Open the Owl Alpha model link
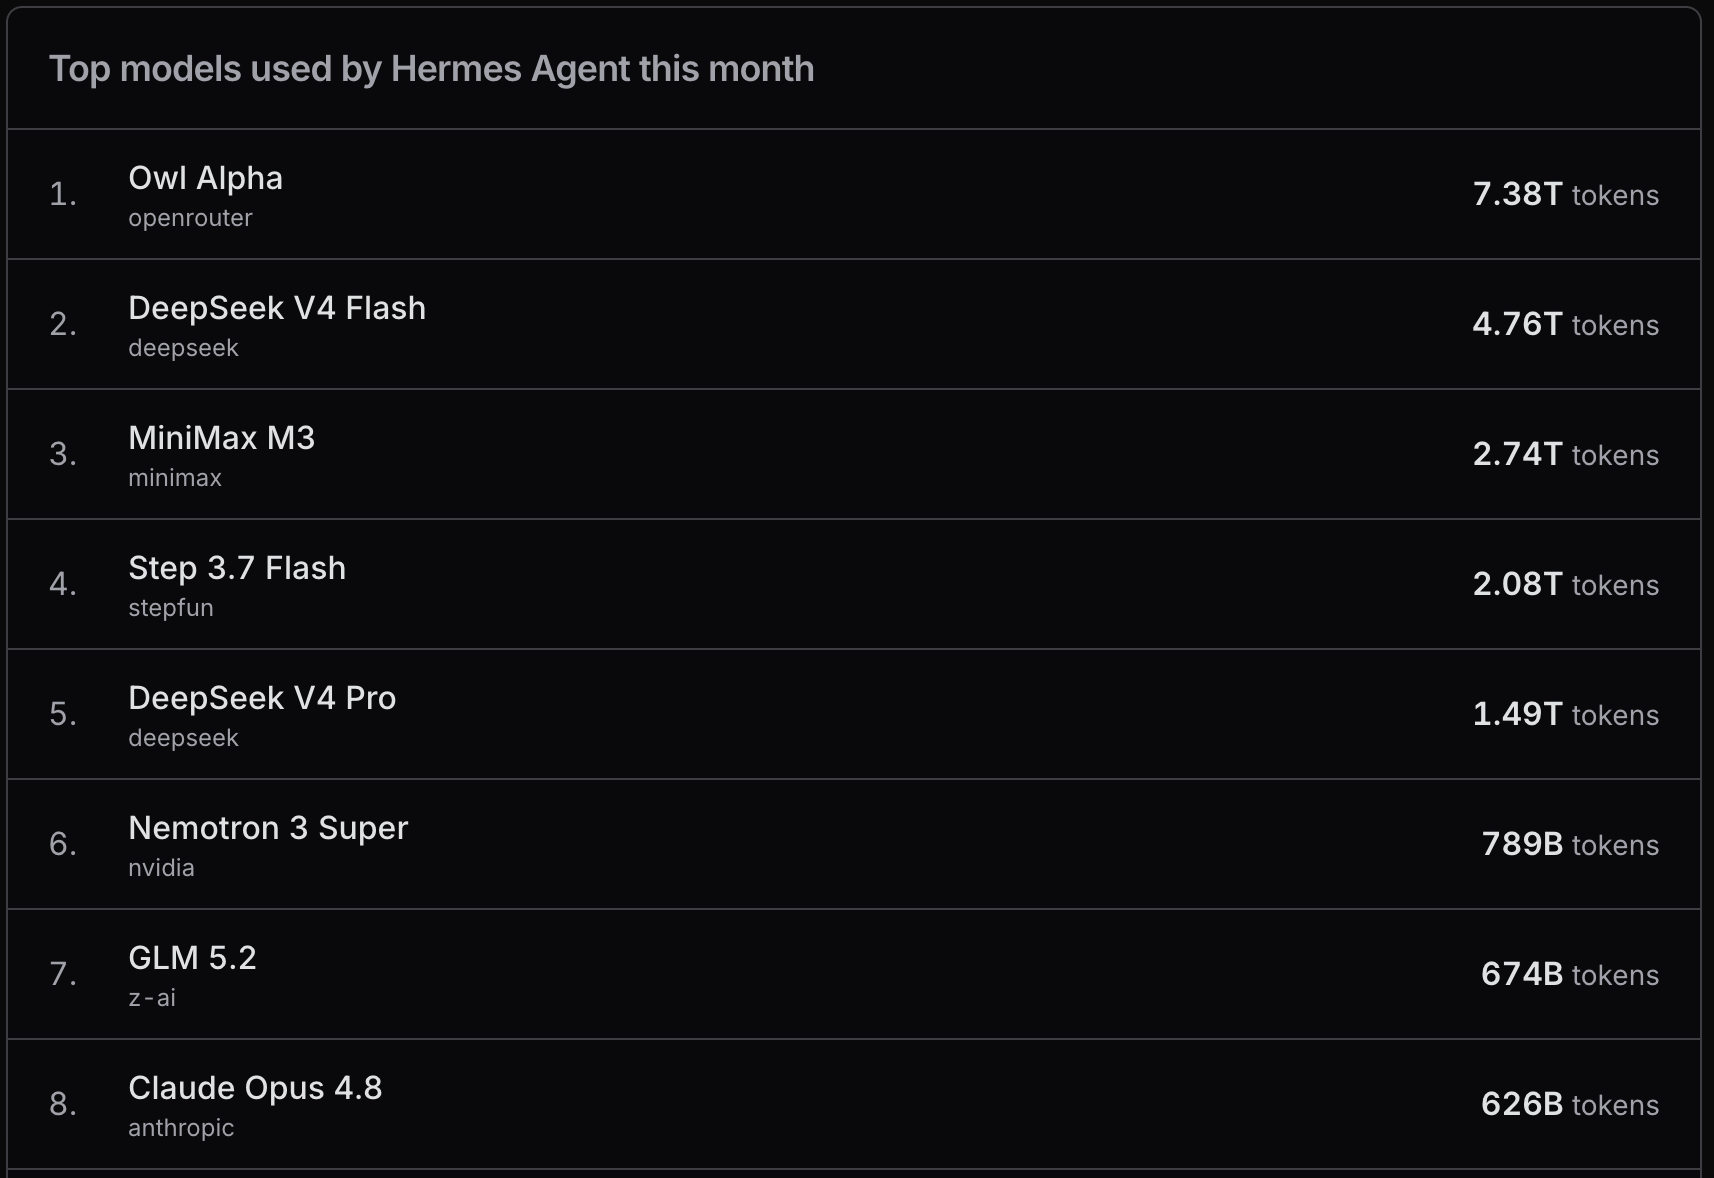Screen dimensions: 1714x1178 205,178
